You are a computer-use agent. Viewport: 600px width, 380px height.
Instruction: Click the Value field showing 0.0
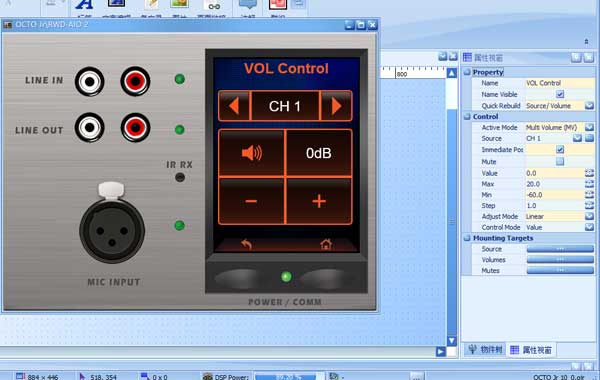pyautogui.click(x=555, y=173)
